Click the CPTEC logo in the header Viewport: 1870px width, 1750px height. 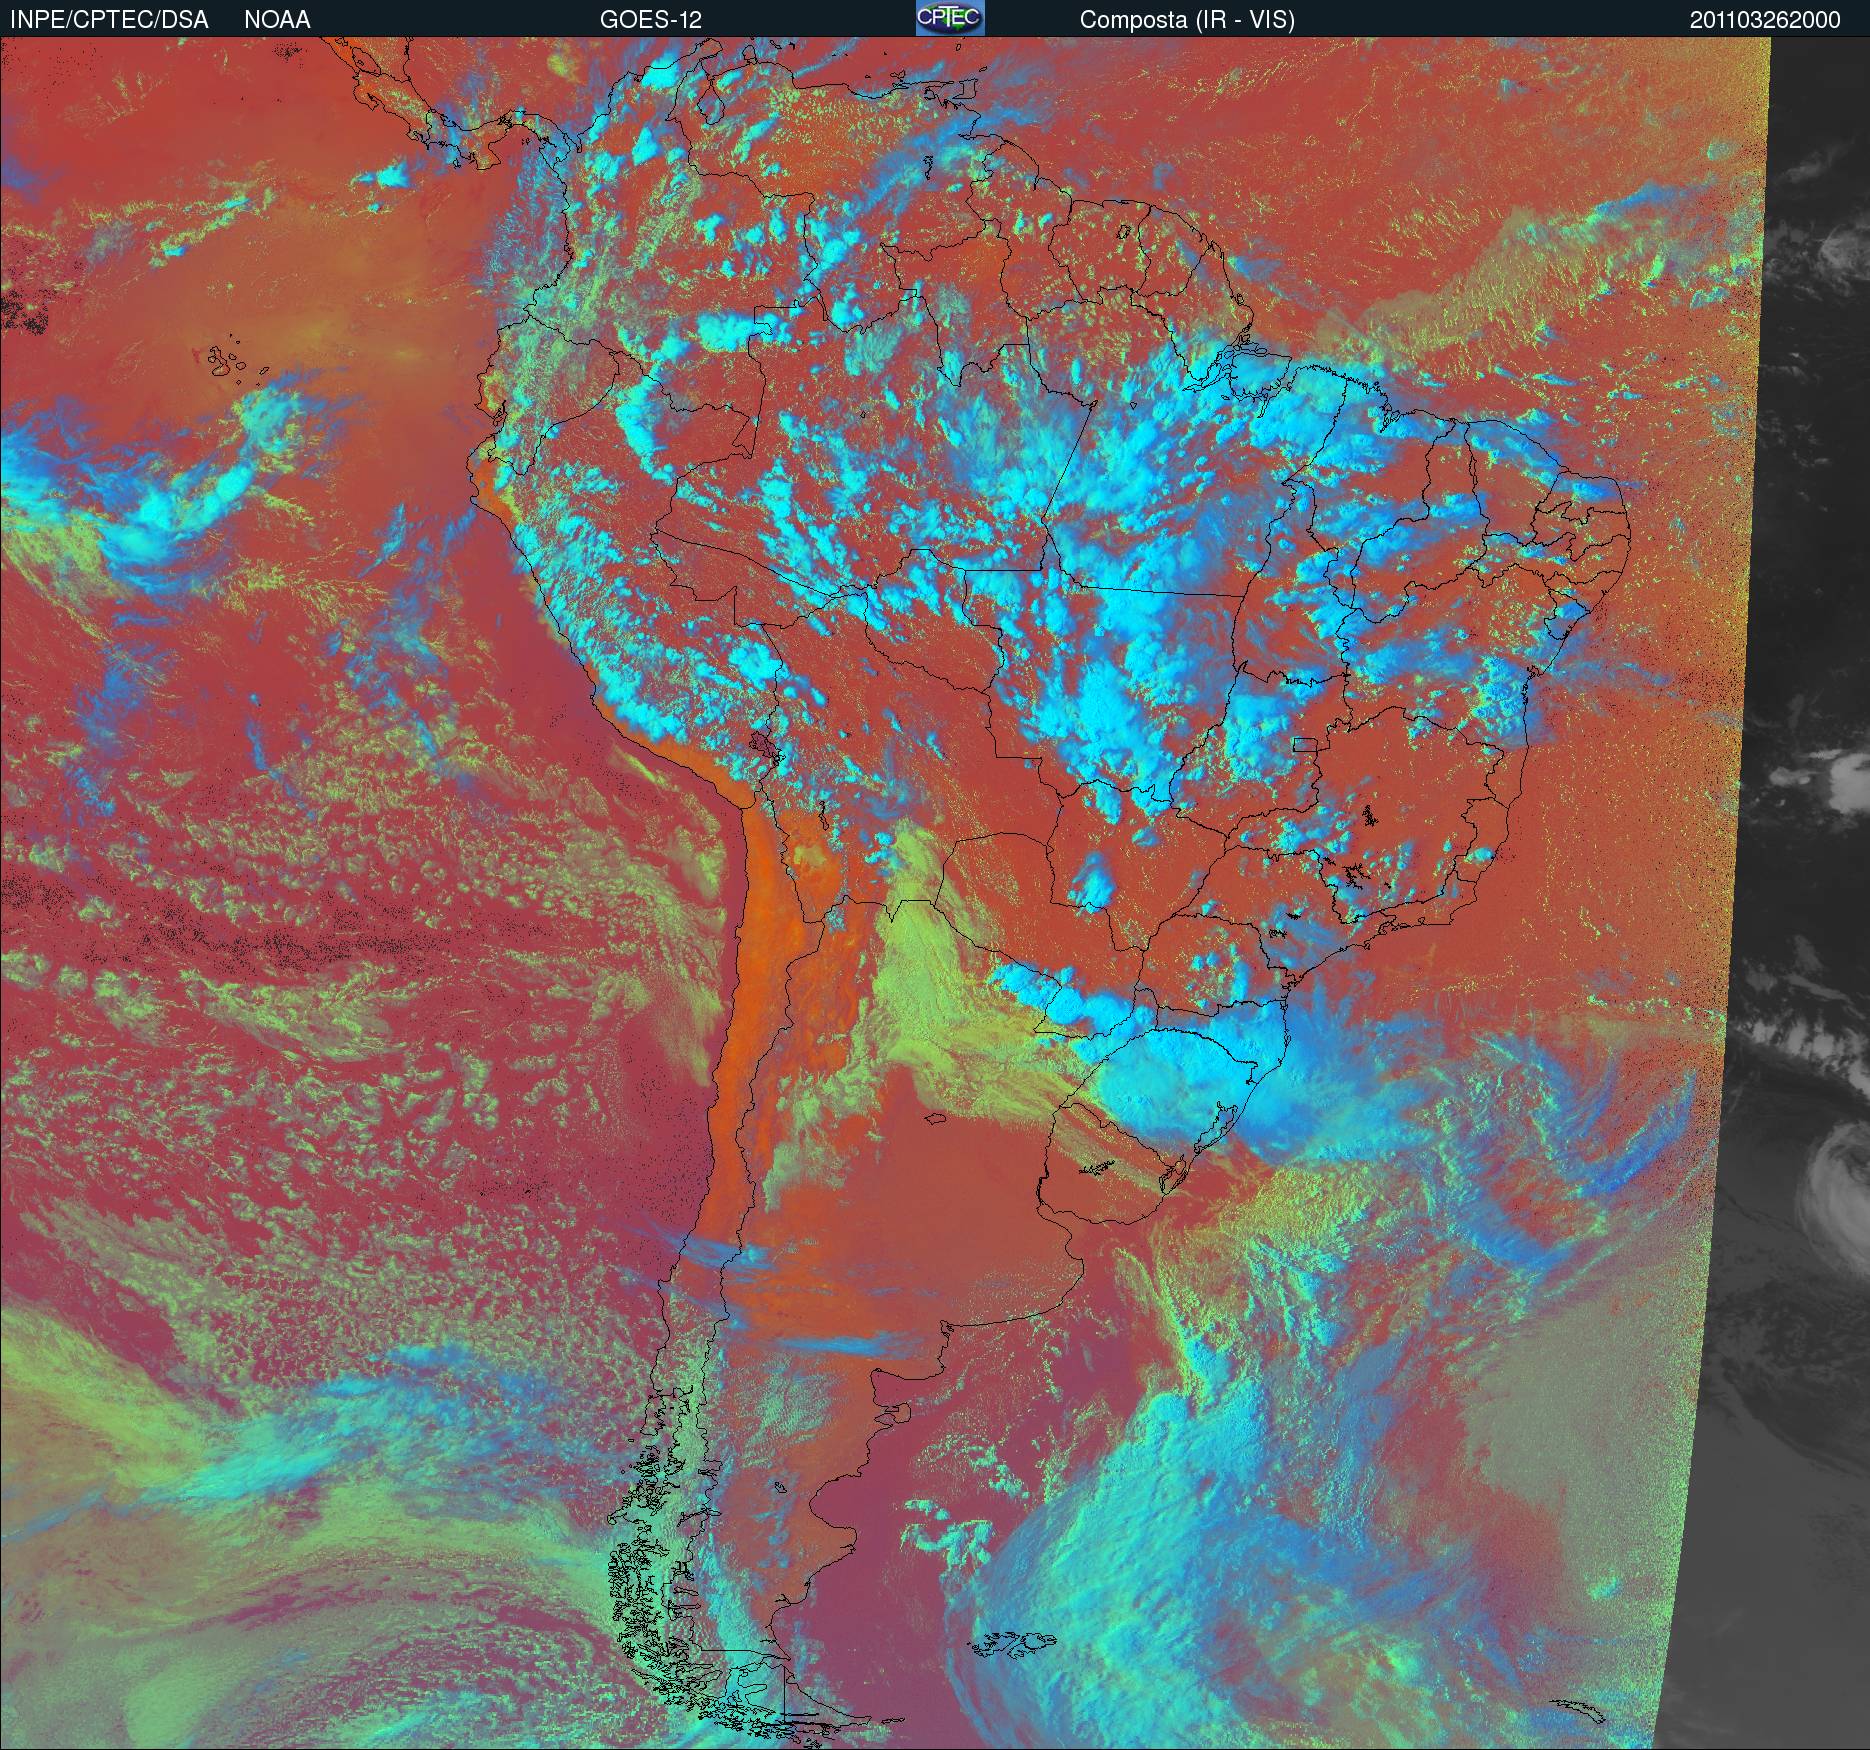tap(950, 18)
